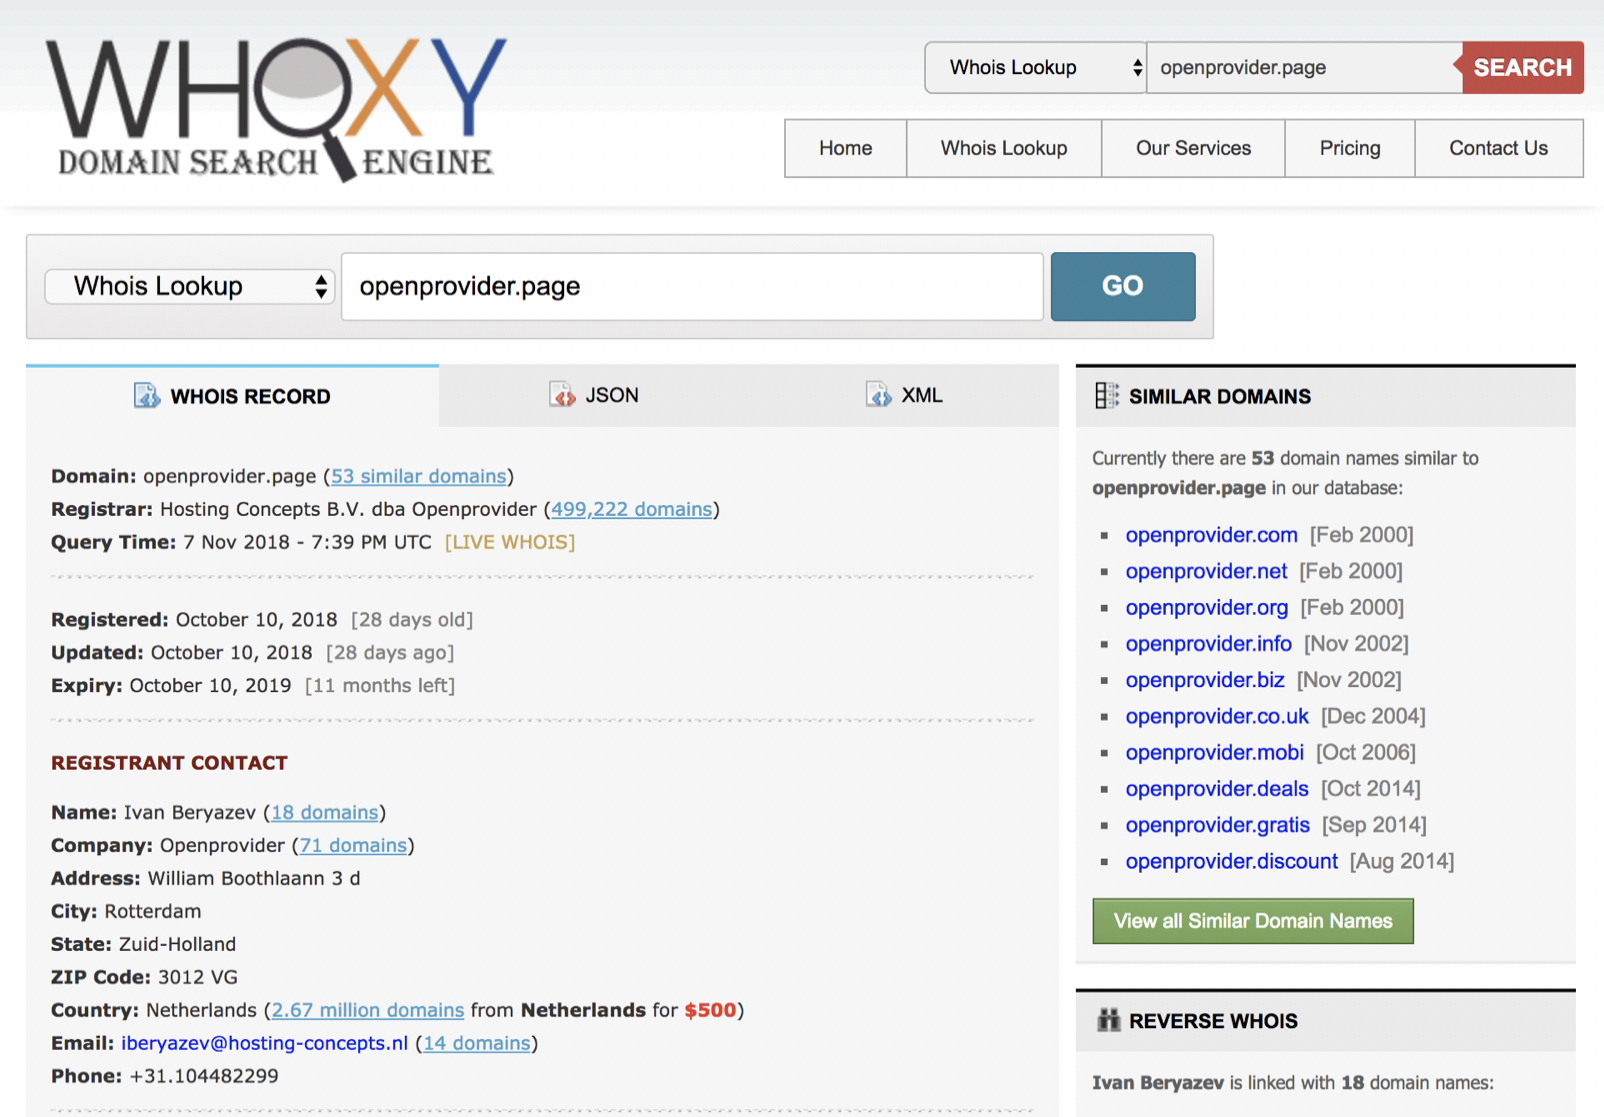Image resolution: width=1604 pixels, height=1117 pixels.
Task: Open openprovider.gratis similar domain
Action: tap(1217, 825)
